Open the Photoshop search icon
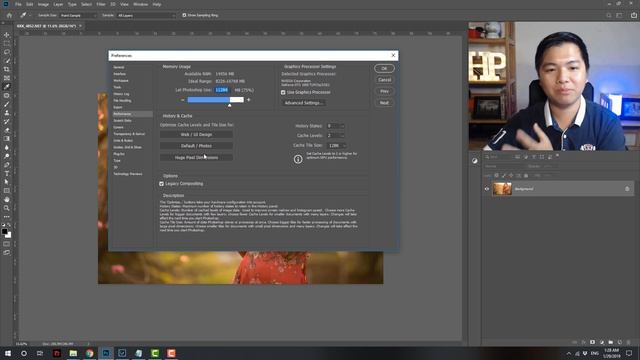This screenshot has height=360, width=640. coord(609,15)
